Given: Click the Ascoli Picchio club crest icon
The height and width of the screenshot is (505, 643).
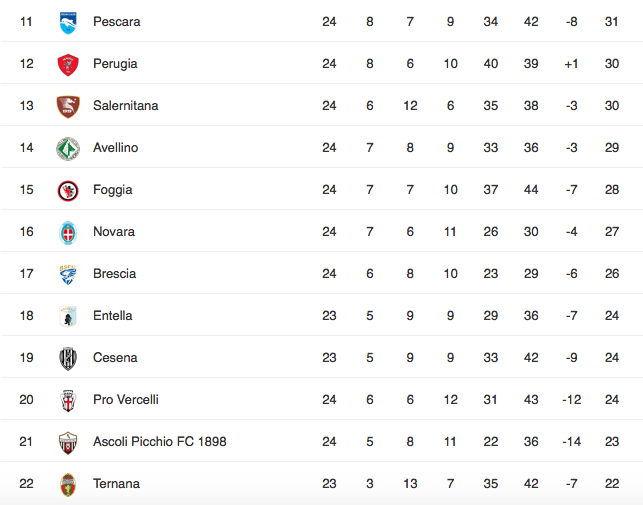Looking at the screenshot, I should point(68,442).
